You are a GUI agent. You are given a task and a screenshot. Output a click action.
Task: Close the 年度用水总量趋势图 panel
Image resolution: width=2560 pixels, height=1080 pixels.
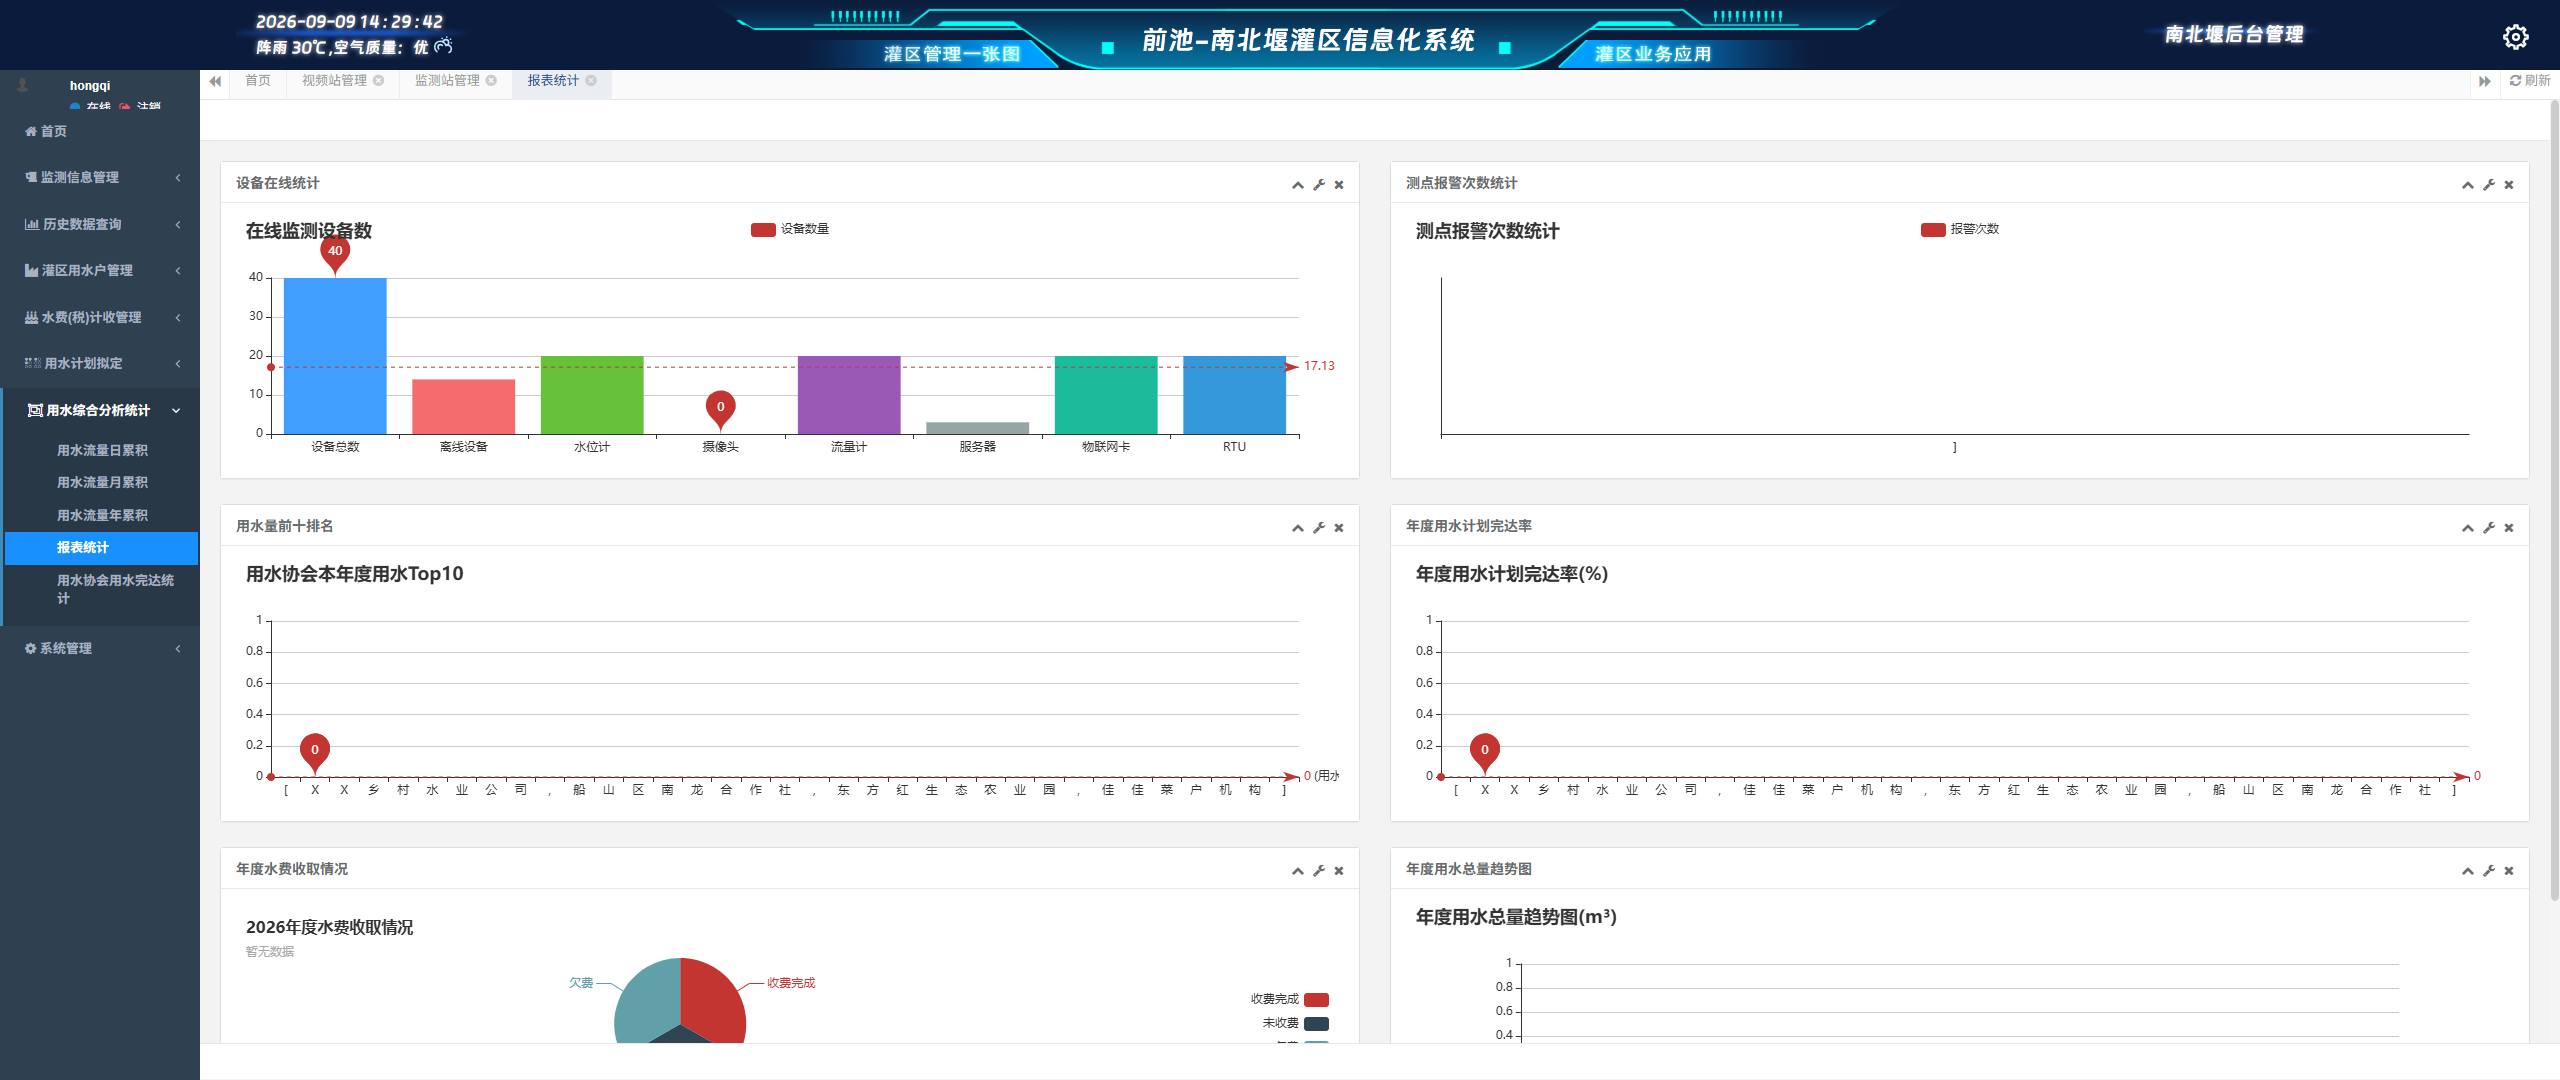click(x=2509, y=871)
